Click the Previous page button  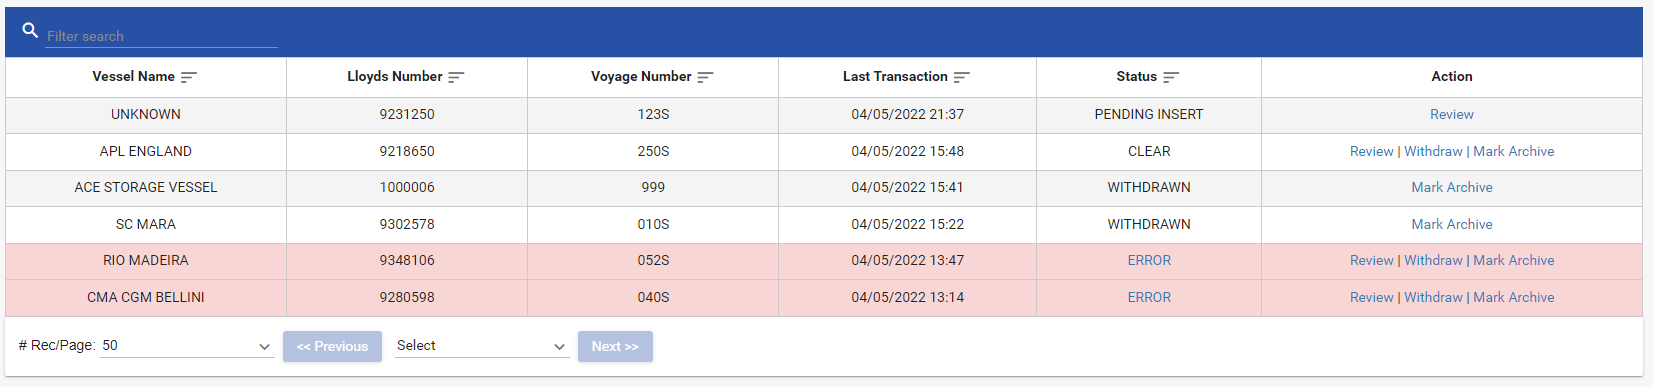(x=332, y=346)
